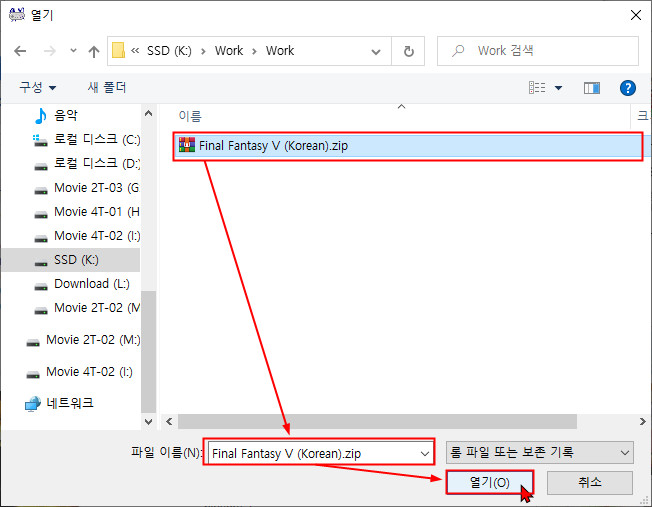Go back with the left arrow button
652x507 pixels.
[20, 51]
